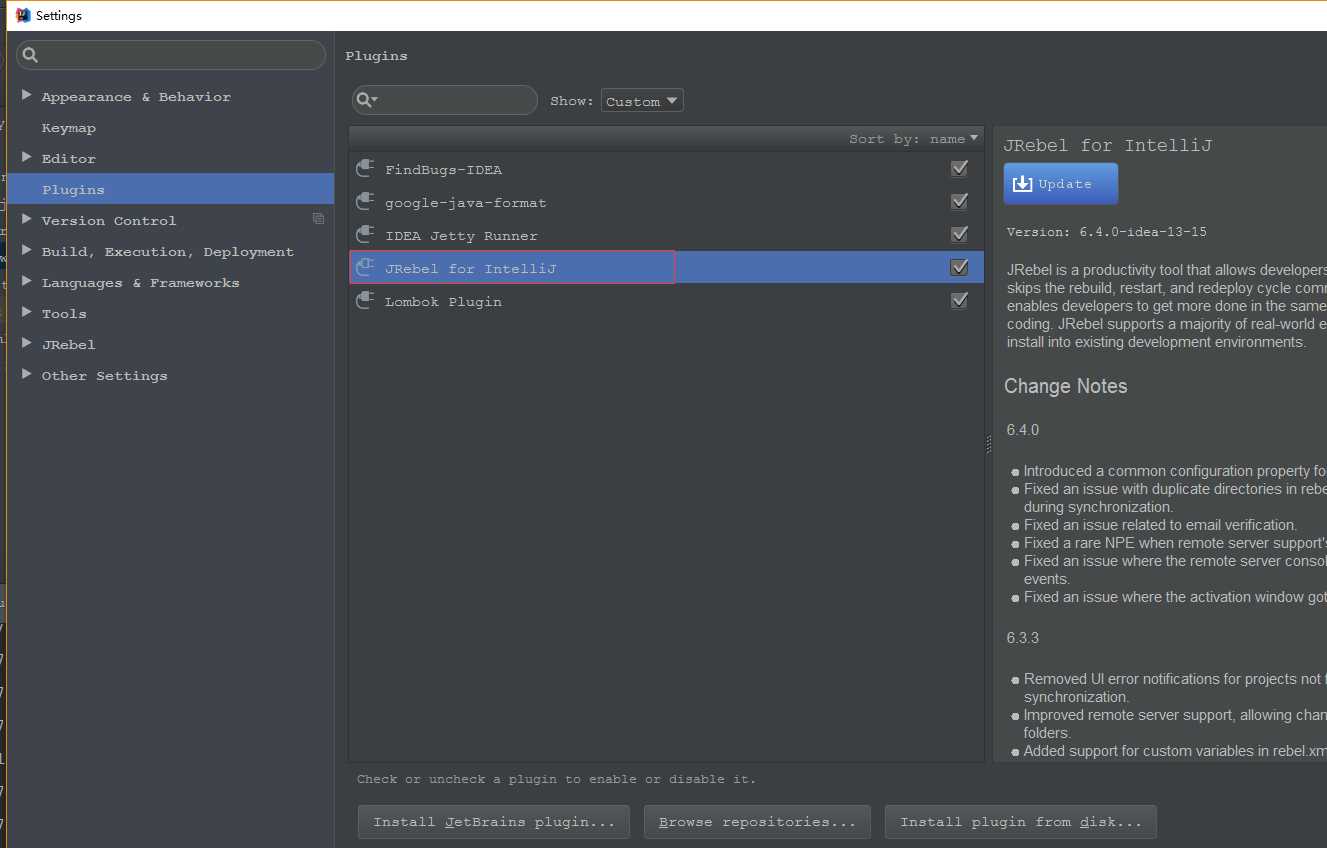Expand Appearance & Behavior arrow
This screenshot has height=848, width=1327.
[x=27, y=96]
